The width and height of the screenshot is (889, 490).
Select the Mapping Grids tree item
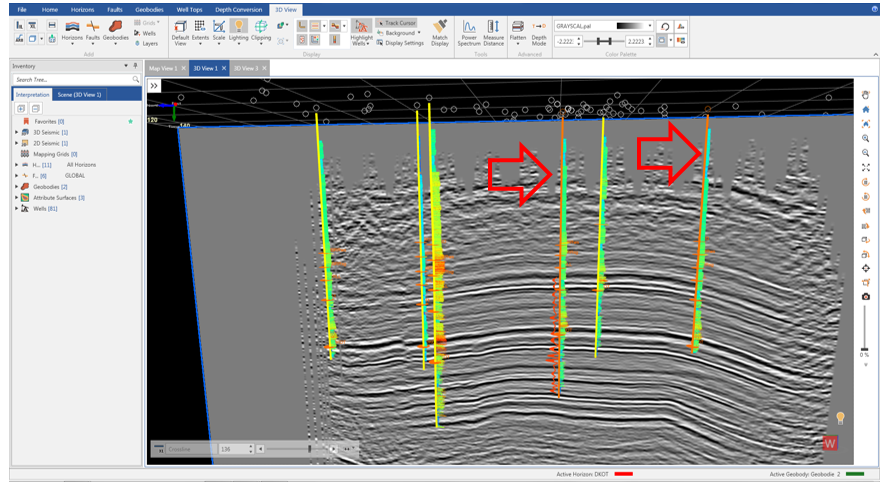(49, 154)
